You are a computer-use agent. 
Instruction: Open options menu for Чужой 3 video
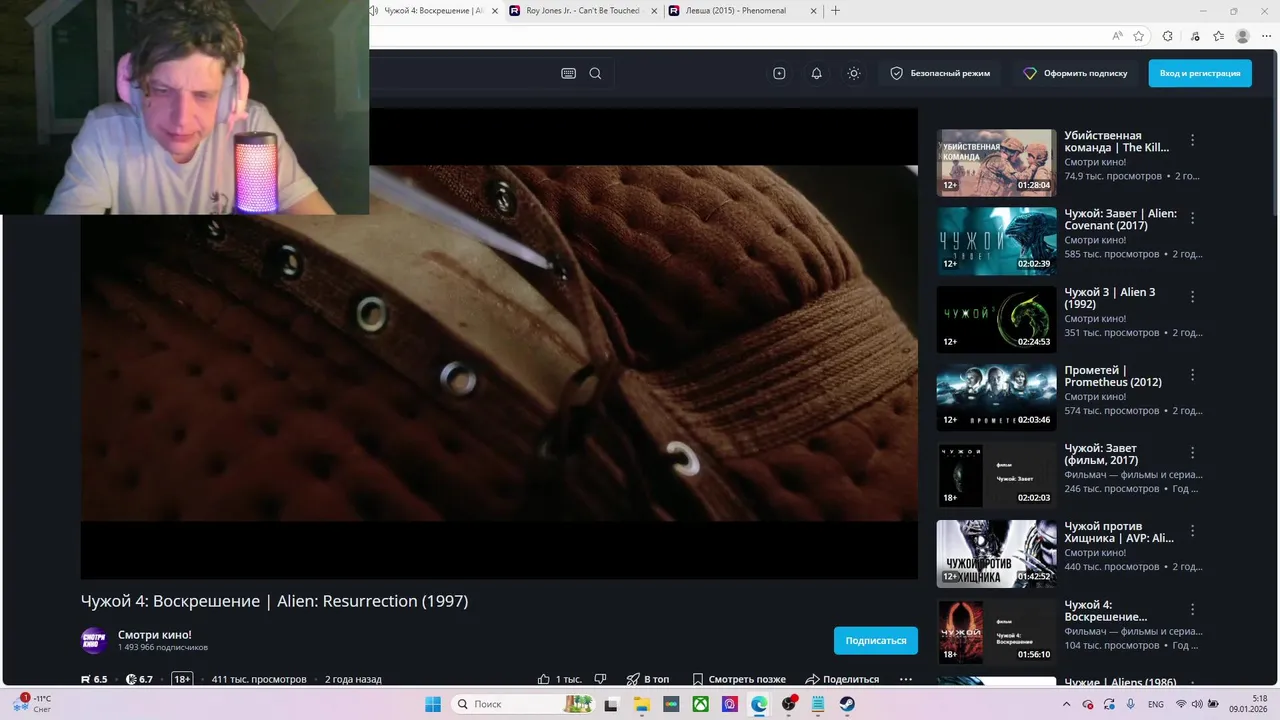coord(1192,297)
